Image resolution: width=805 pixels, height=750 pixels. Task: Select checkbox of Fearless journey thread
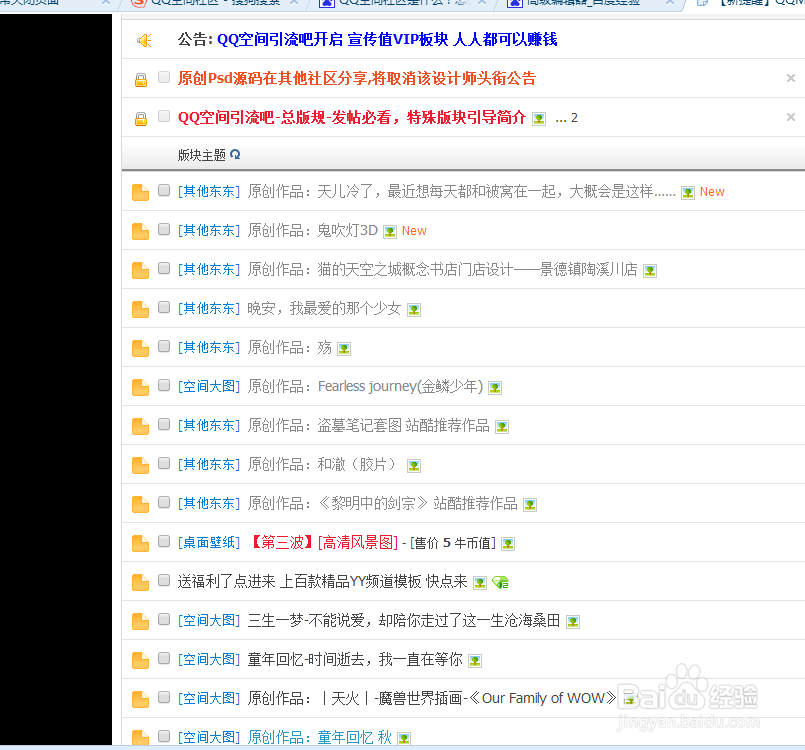pyautogui.click(x=164, y=385)
